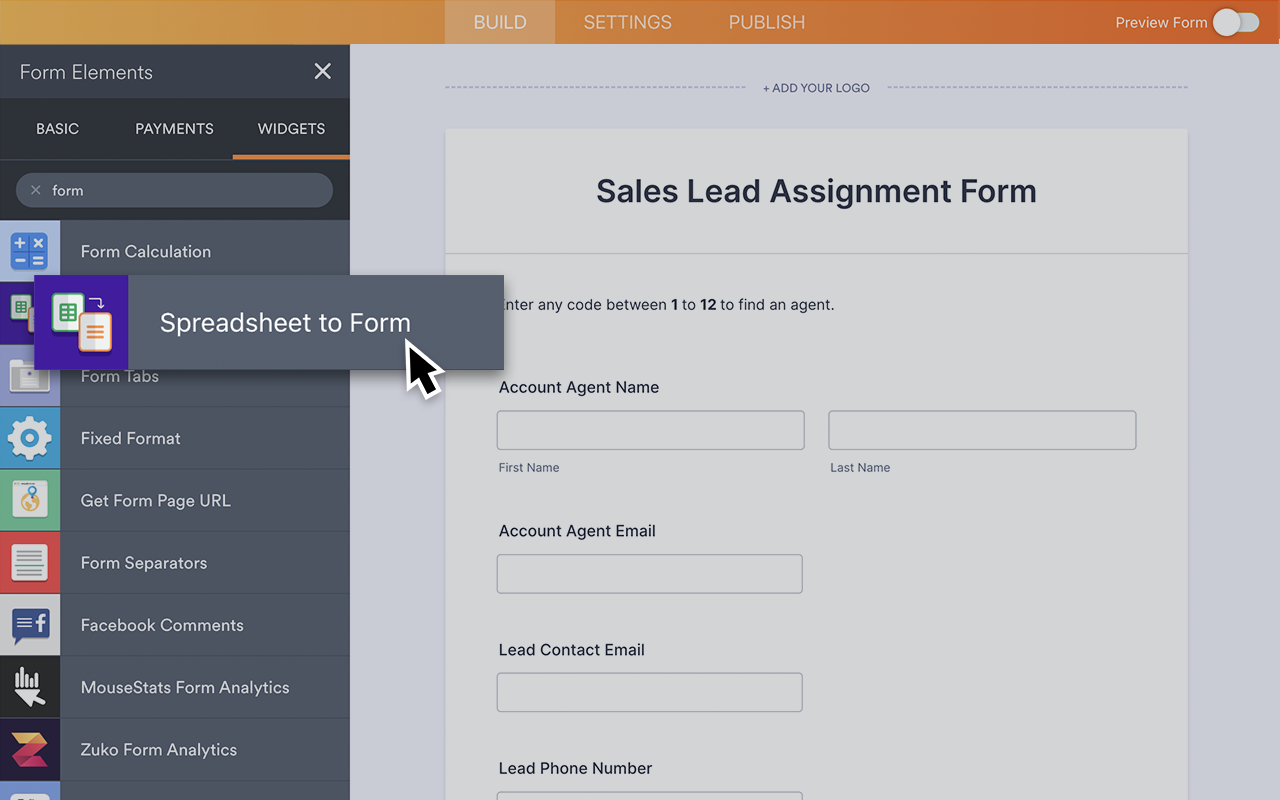Close the Form Elements panel
This screenshot has height=800, width=1280.
pos(322,71)
